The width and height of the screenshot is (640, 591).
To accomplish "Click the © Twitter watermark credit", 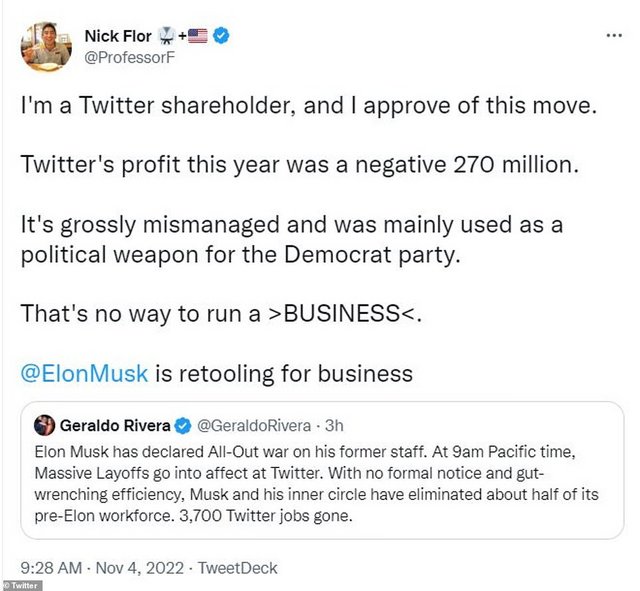I will tap(22, 583).
